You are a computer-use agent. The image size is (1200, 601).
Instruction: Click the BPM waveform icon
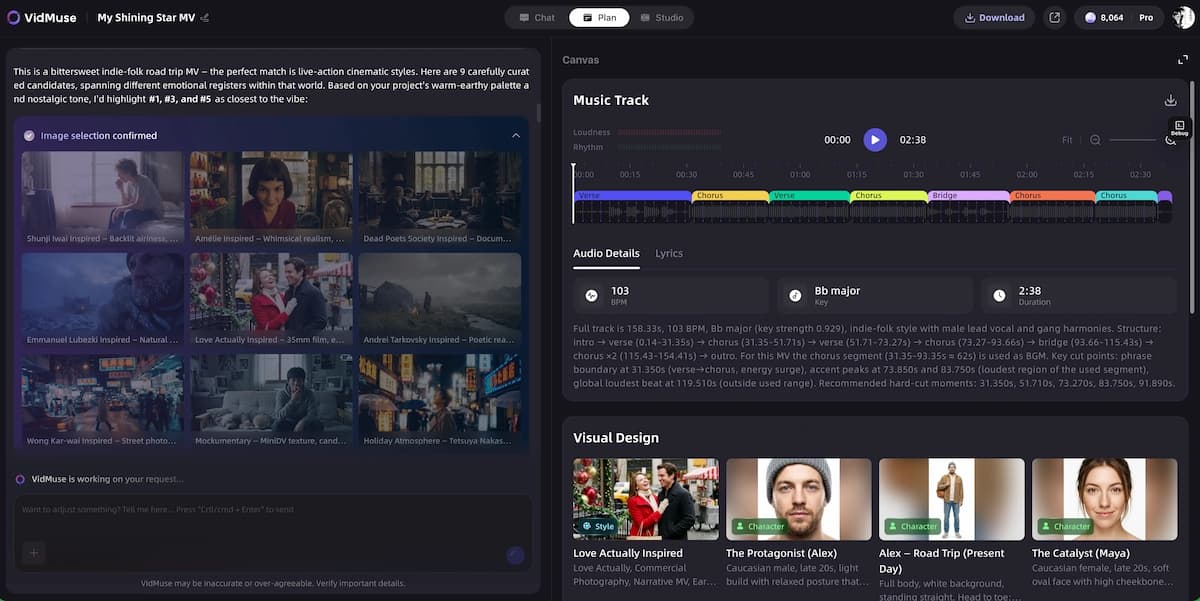click(x=591, y=296)
